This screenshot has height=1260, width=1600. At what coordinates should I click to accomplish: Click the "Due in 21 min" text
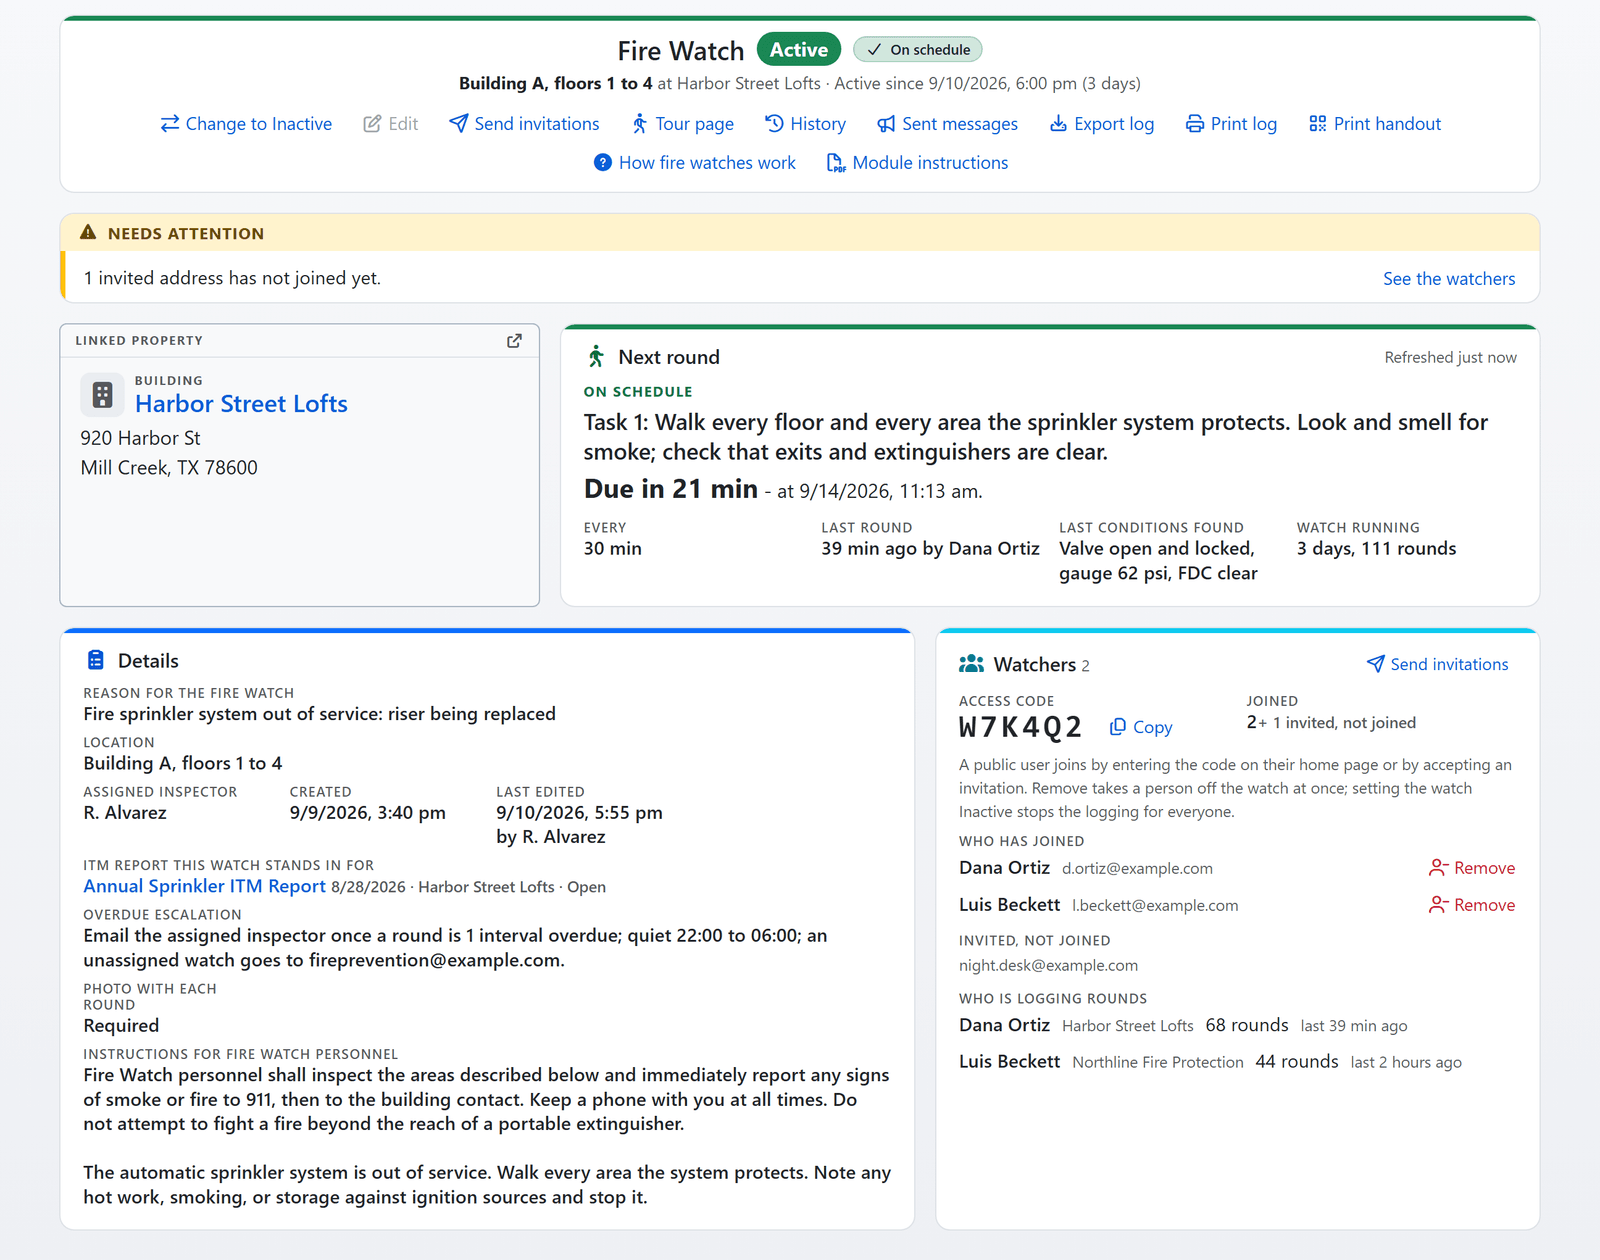pyautogui.click(x=671, y=489)
